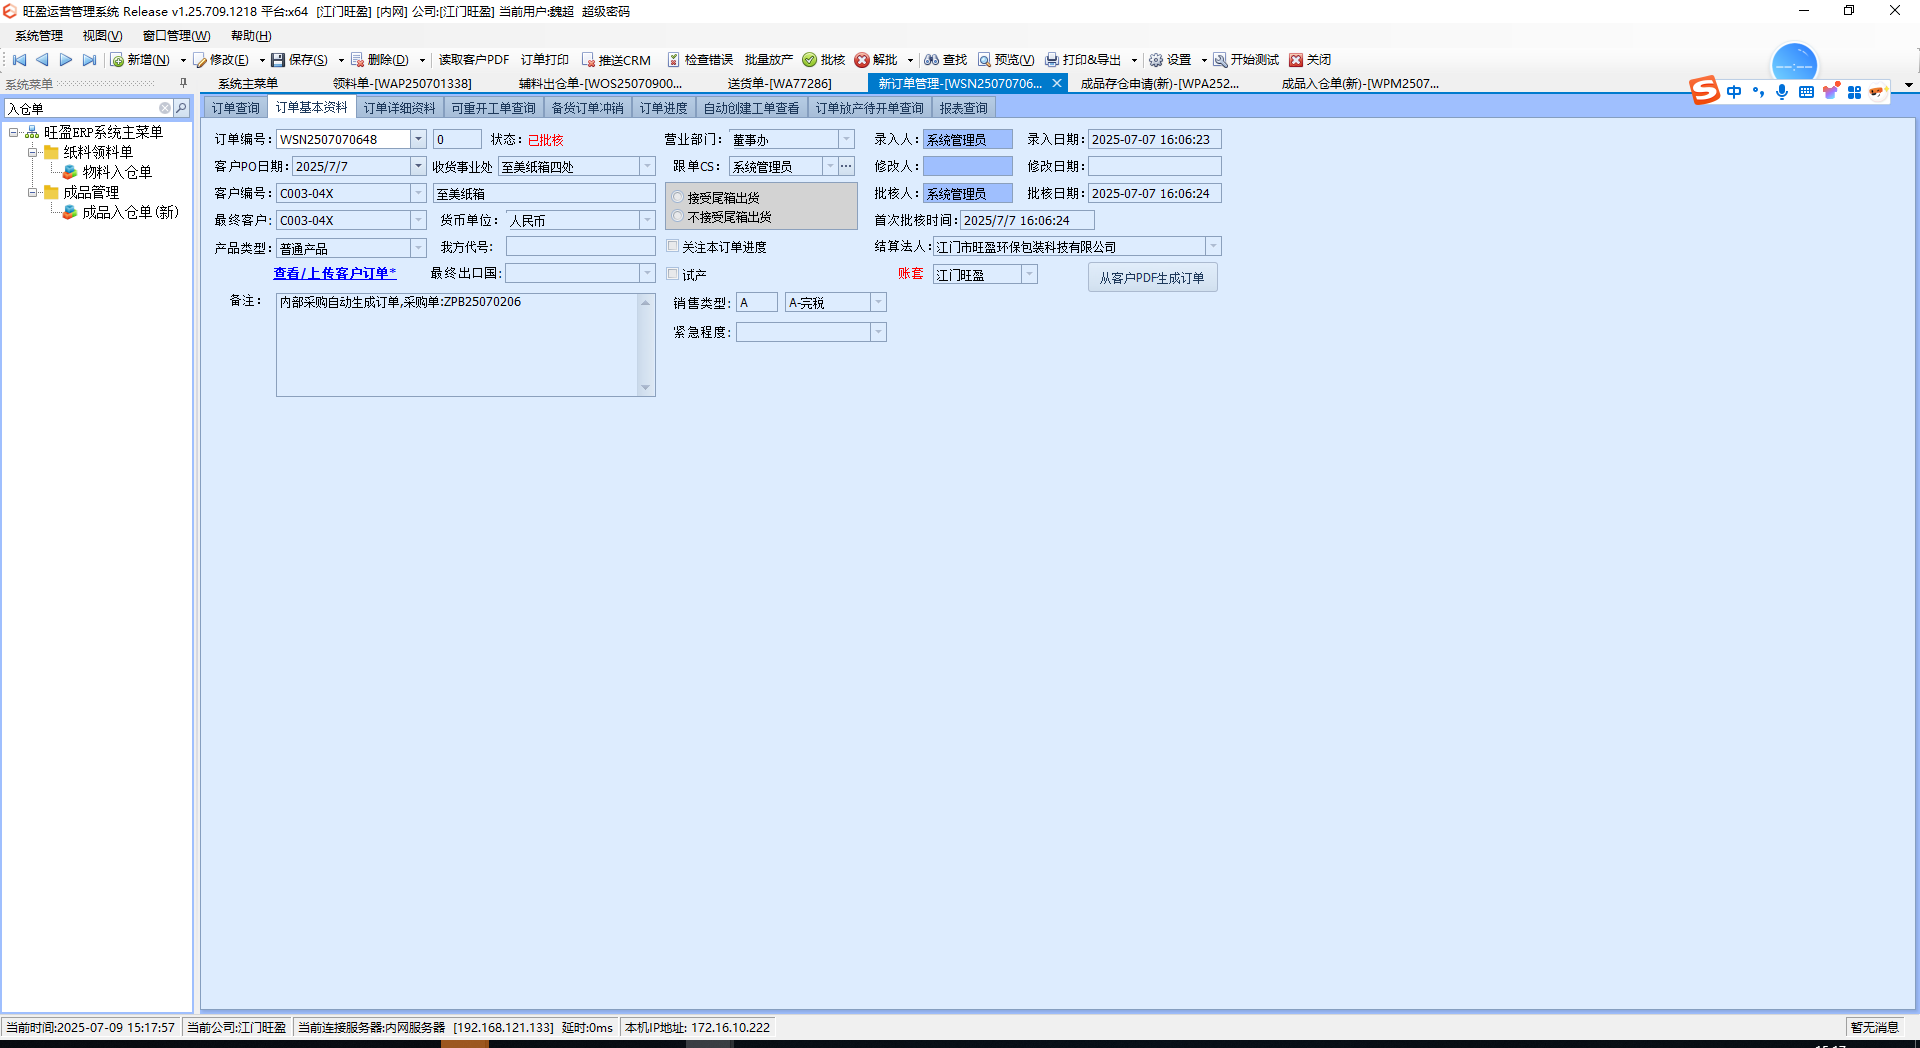Open the 紧急程度 dropdown

[x=878, y=332]
